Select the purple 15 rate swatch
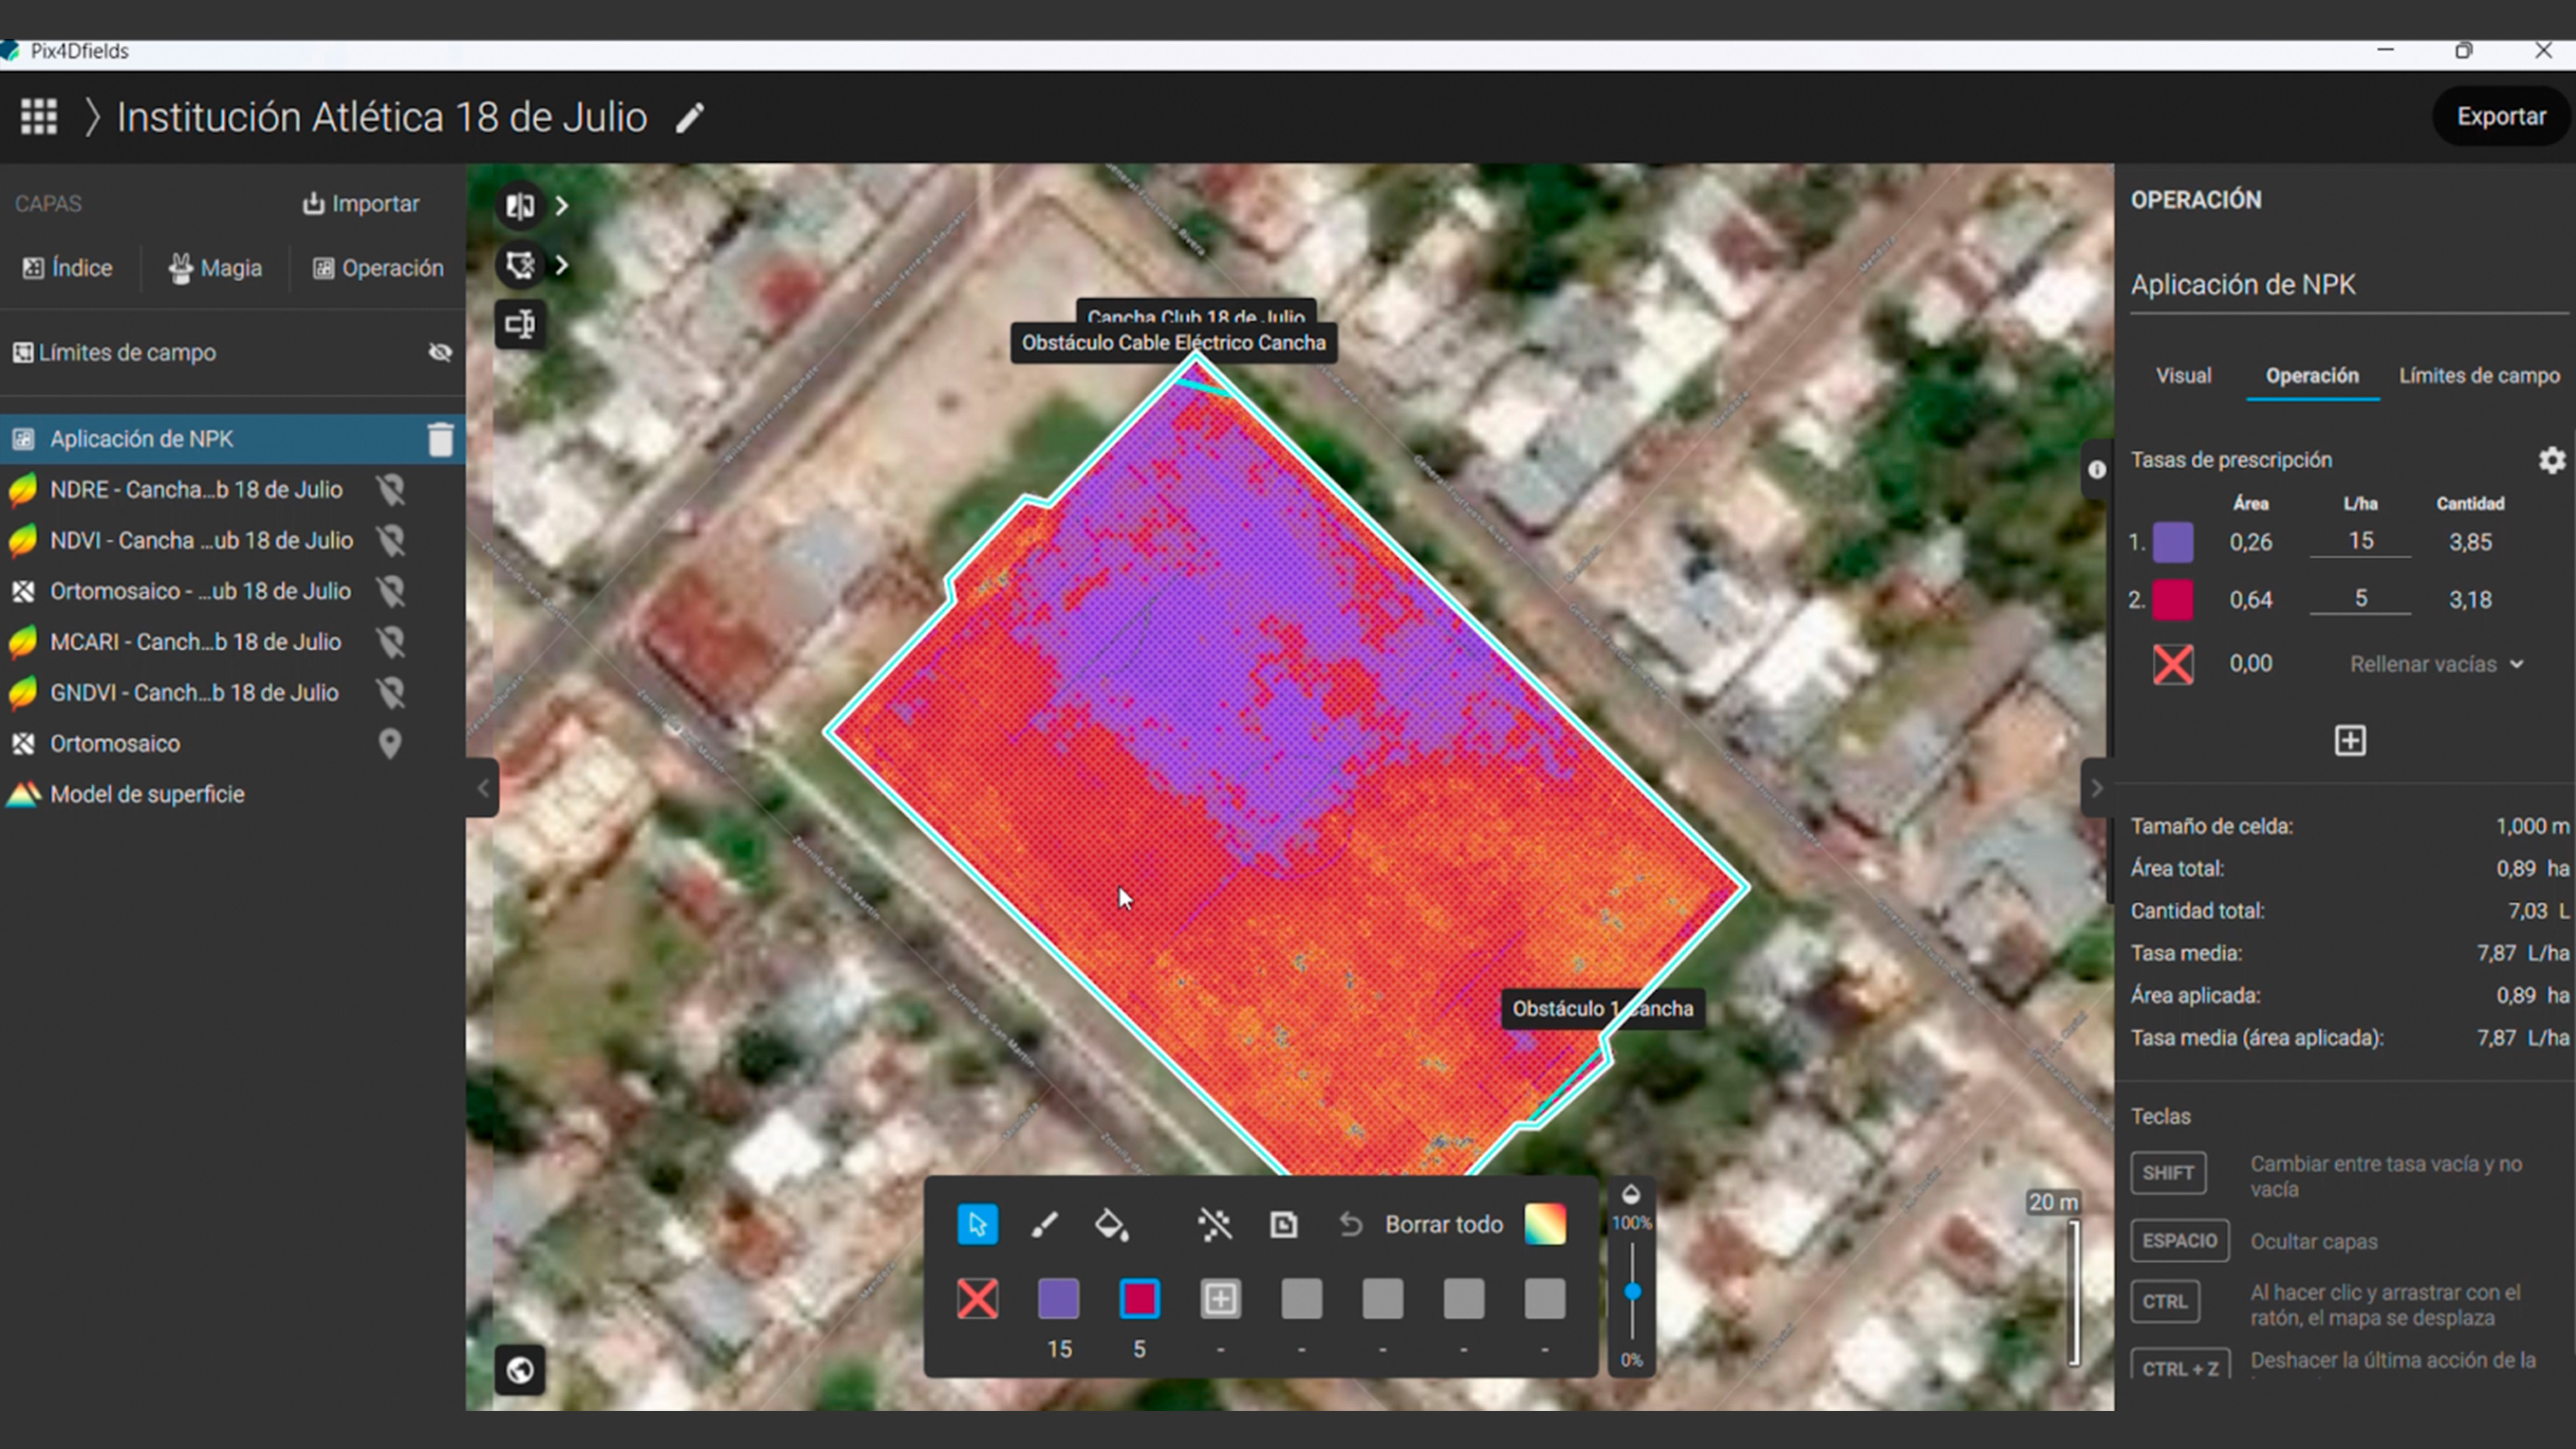Image resolution: width=2576 pixels, height=1449 pixels. point(1058,1298)
